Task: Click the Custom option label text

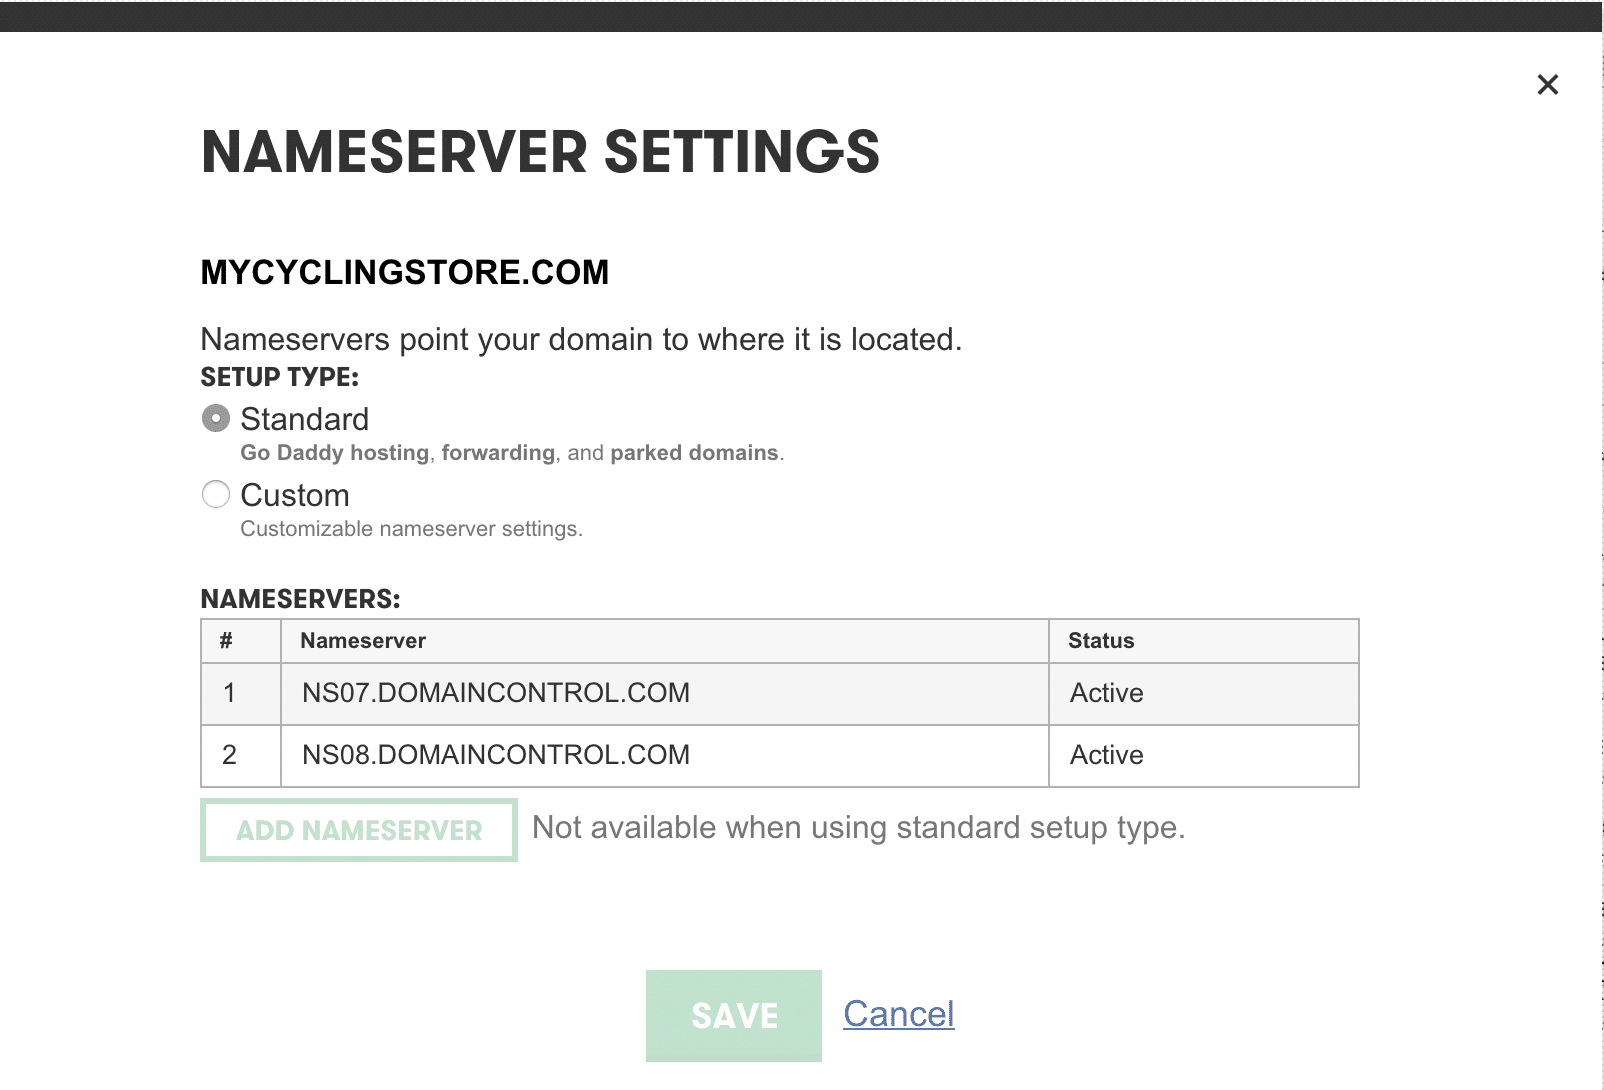Action: coord(295,495)
